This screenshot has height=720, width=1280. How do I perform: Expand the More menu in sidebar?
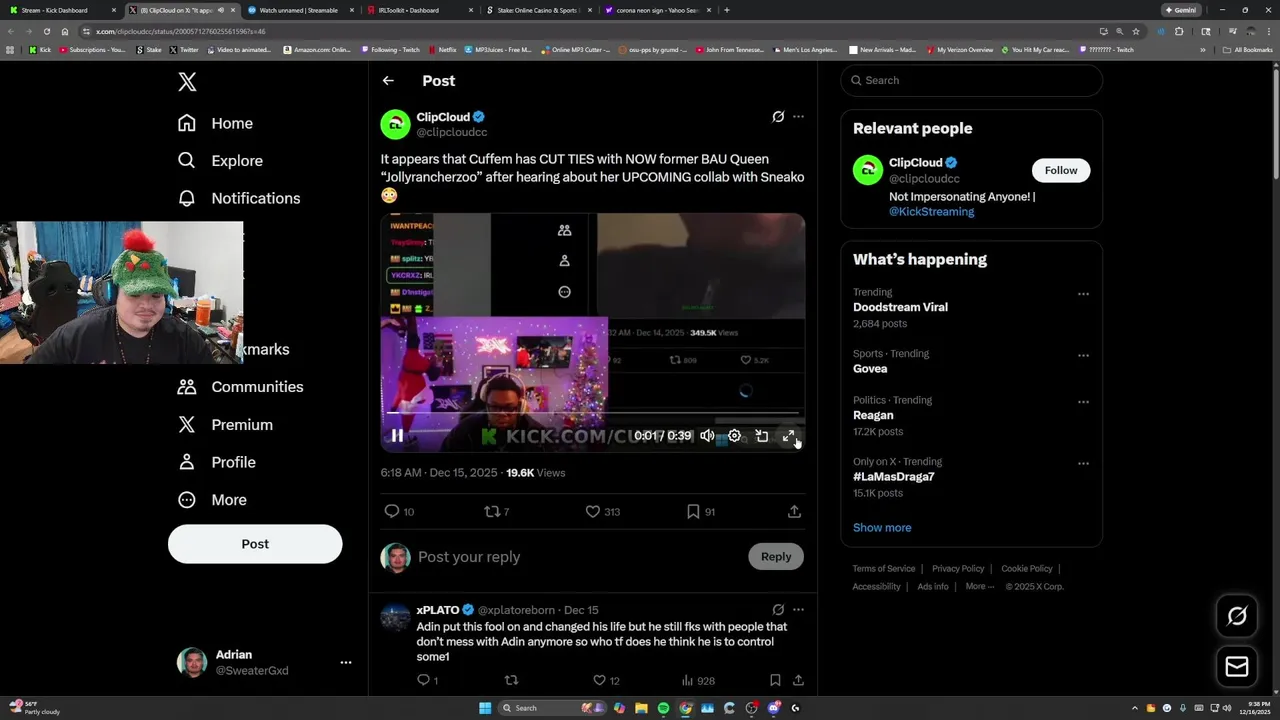pos(212,500)
